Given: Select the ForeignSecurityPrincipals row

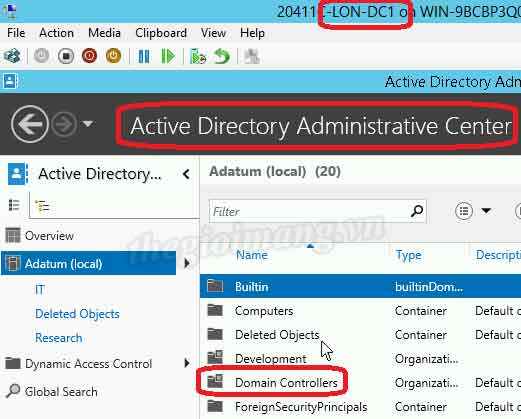Looking at the screenshot, I should 360,407.
